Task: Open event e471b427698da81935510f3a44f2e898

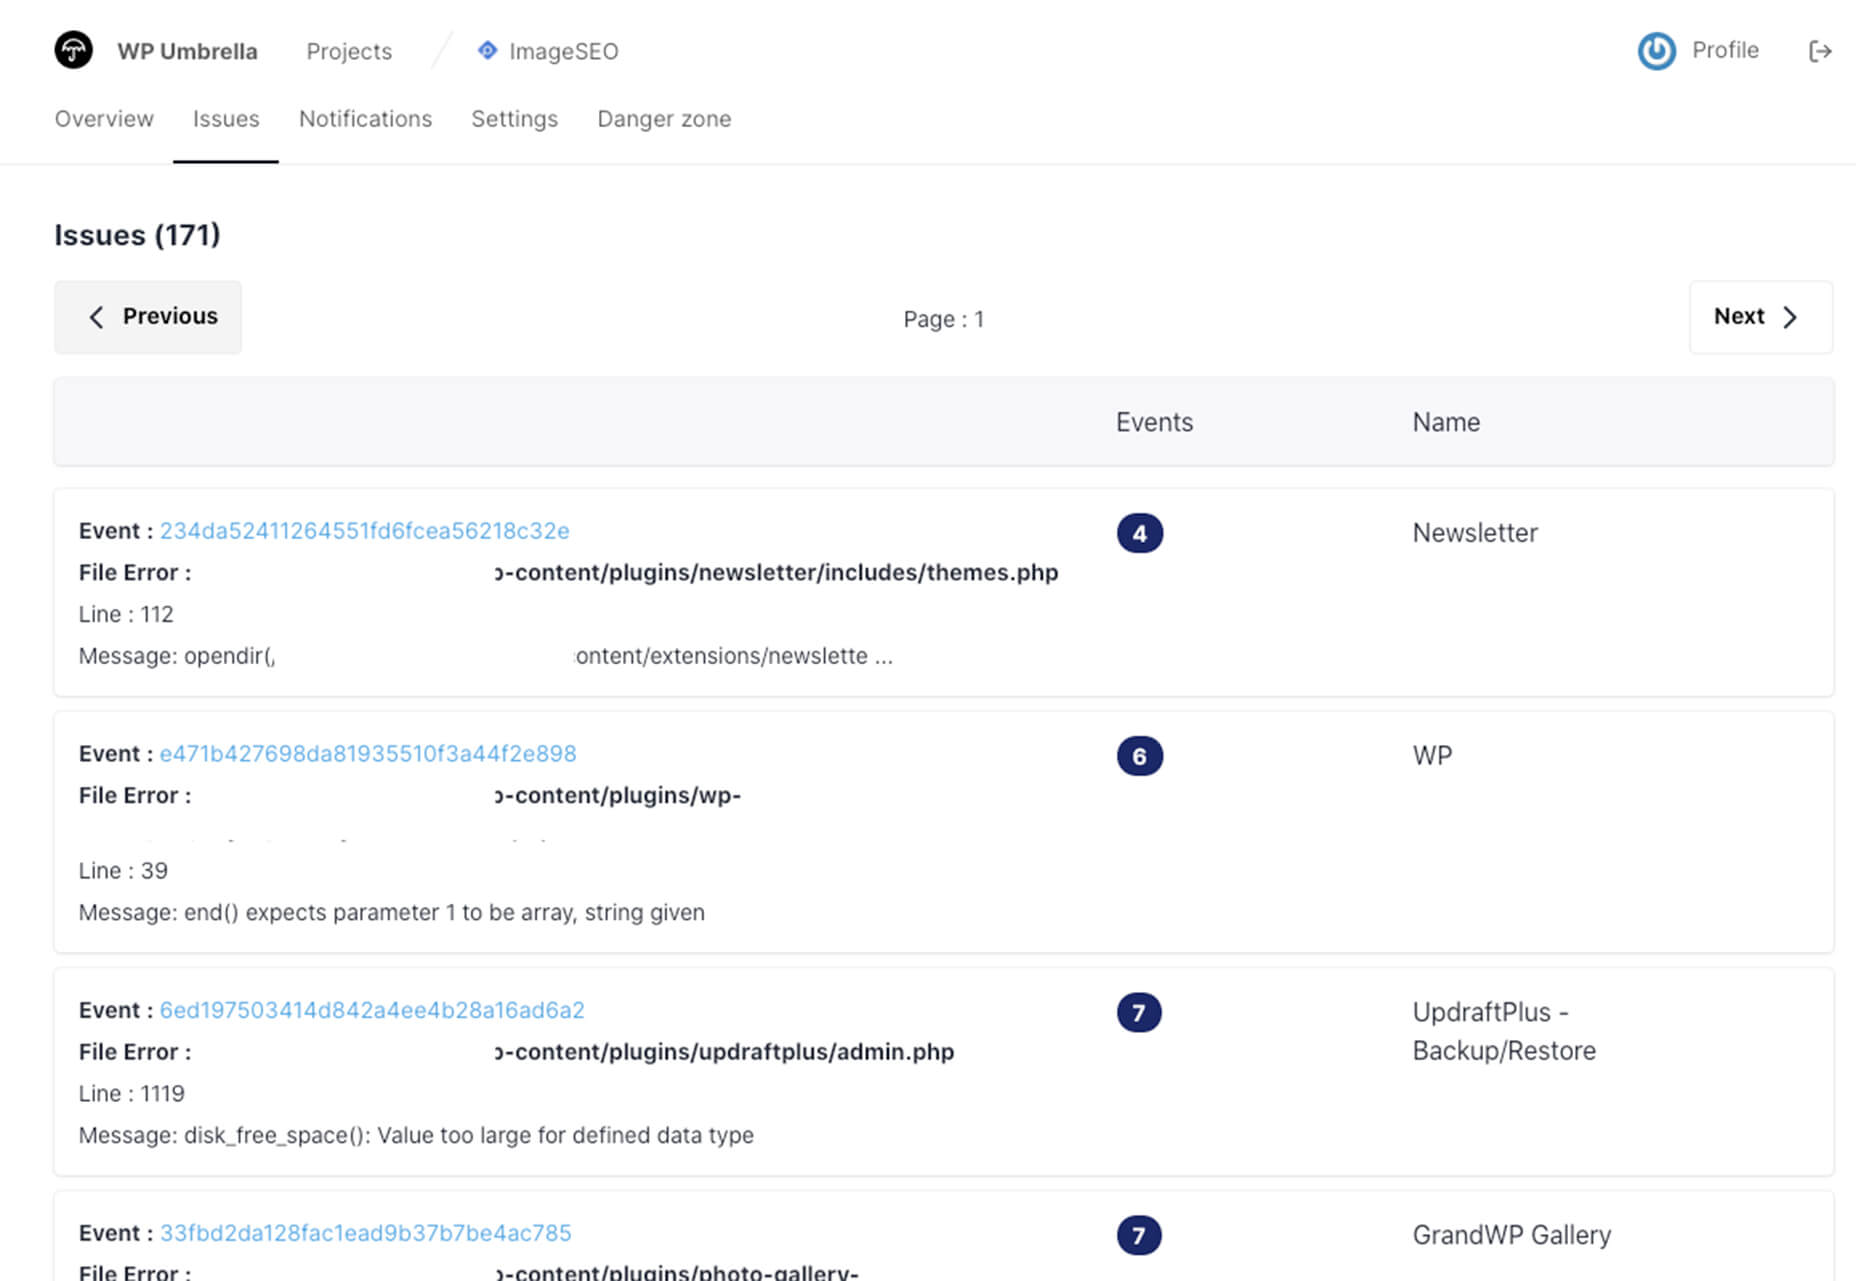Action: click(368, 754)
